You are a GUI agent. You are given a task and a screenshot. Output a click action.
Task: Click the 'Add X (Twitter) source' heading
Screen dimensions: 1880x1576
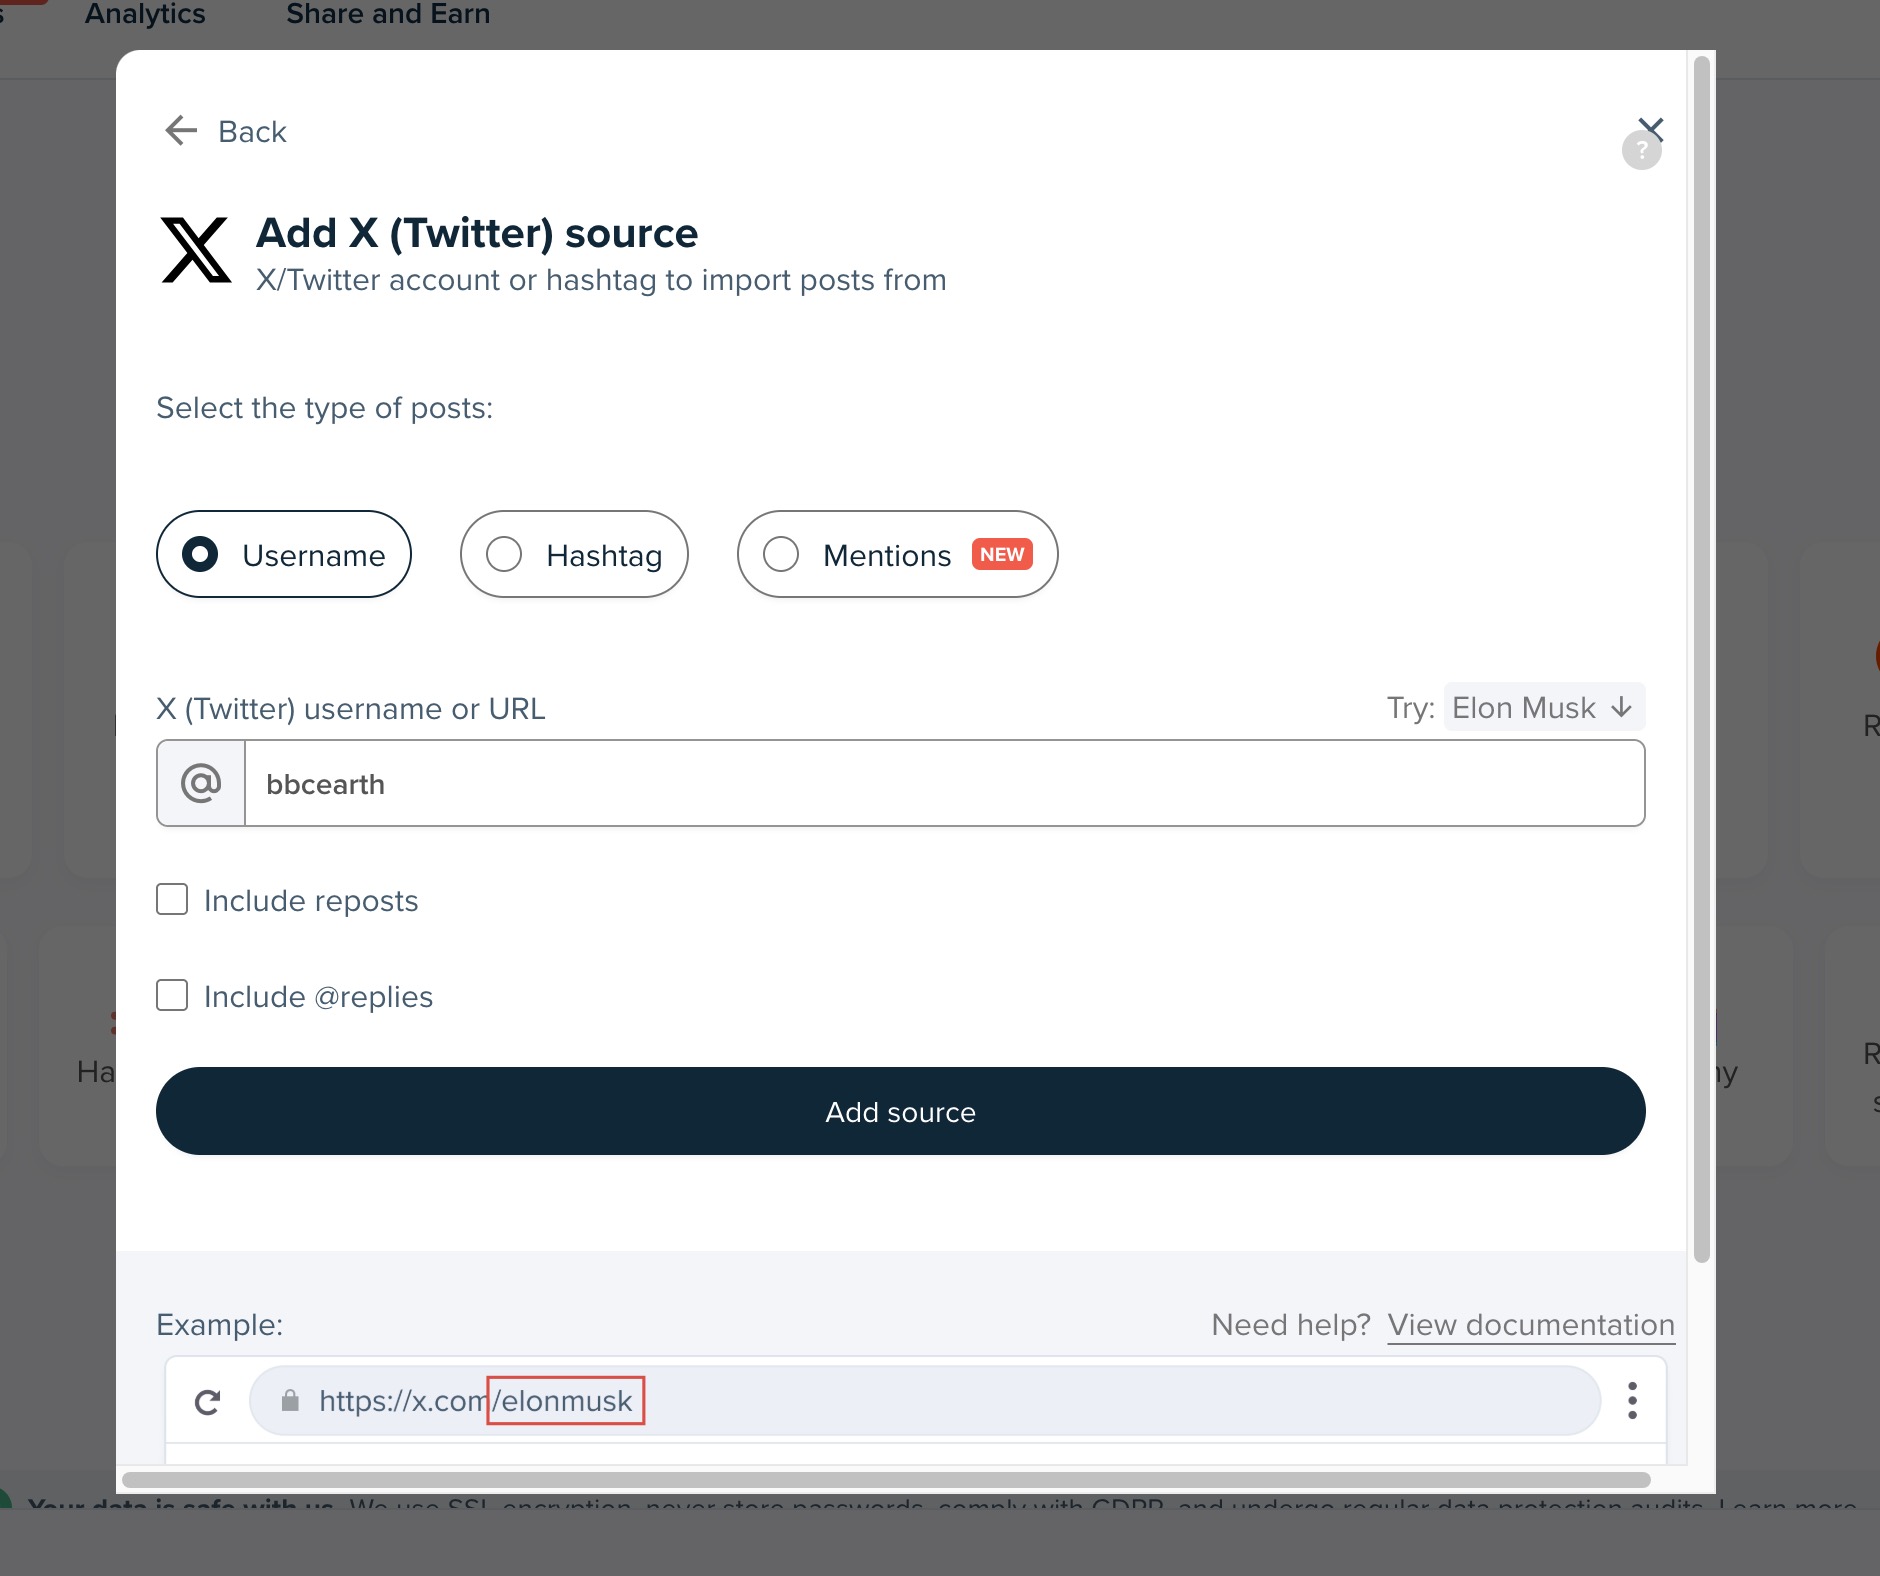click(x=477, y=233)
